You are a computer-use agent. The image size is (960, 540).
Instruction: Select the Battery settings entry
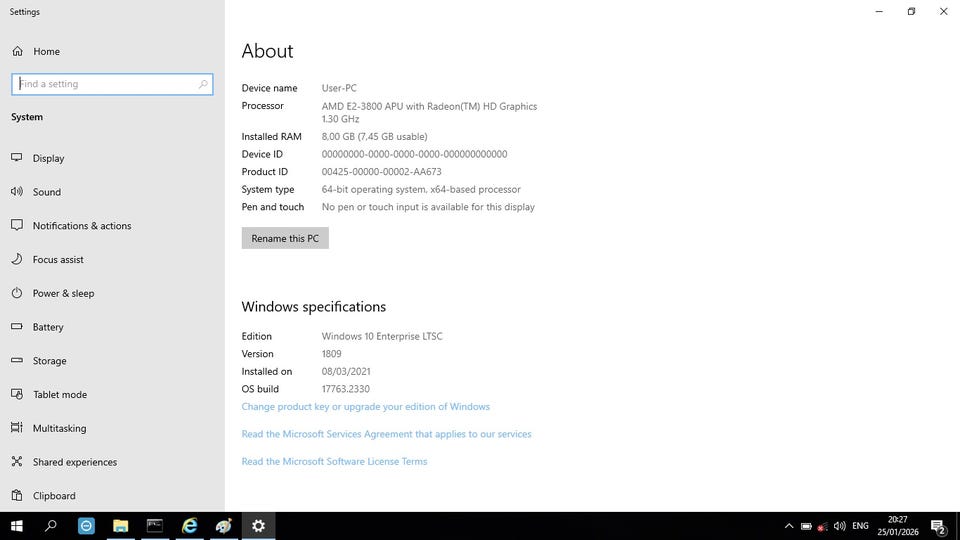(x=38, y=326)
